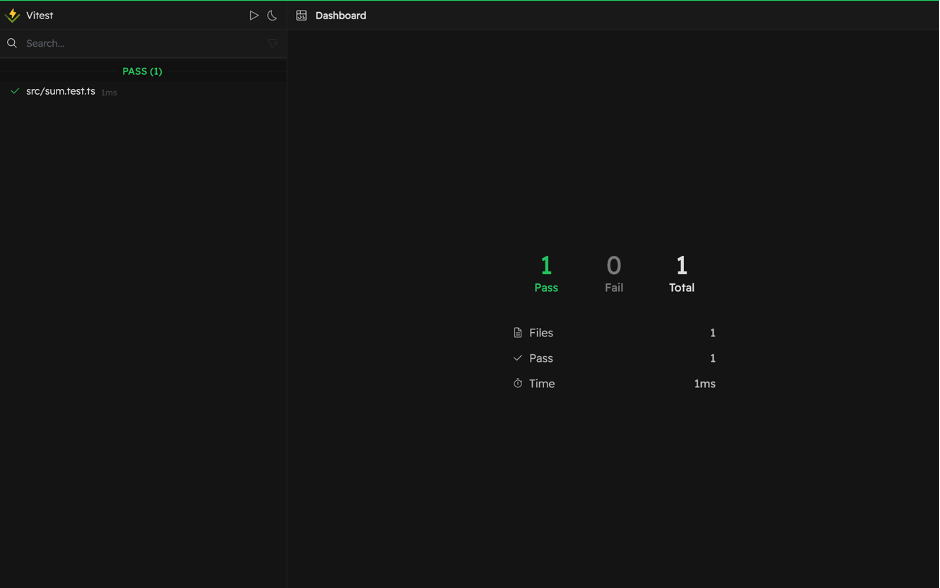Click the Vitest title text

coord(40,16)
